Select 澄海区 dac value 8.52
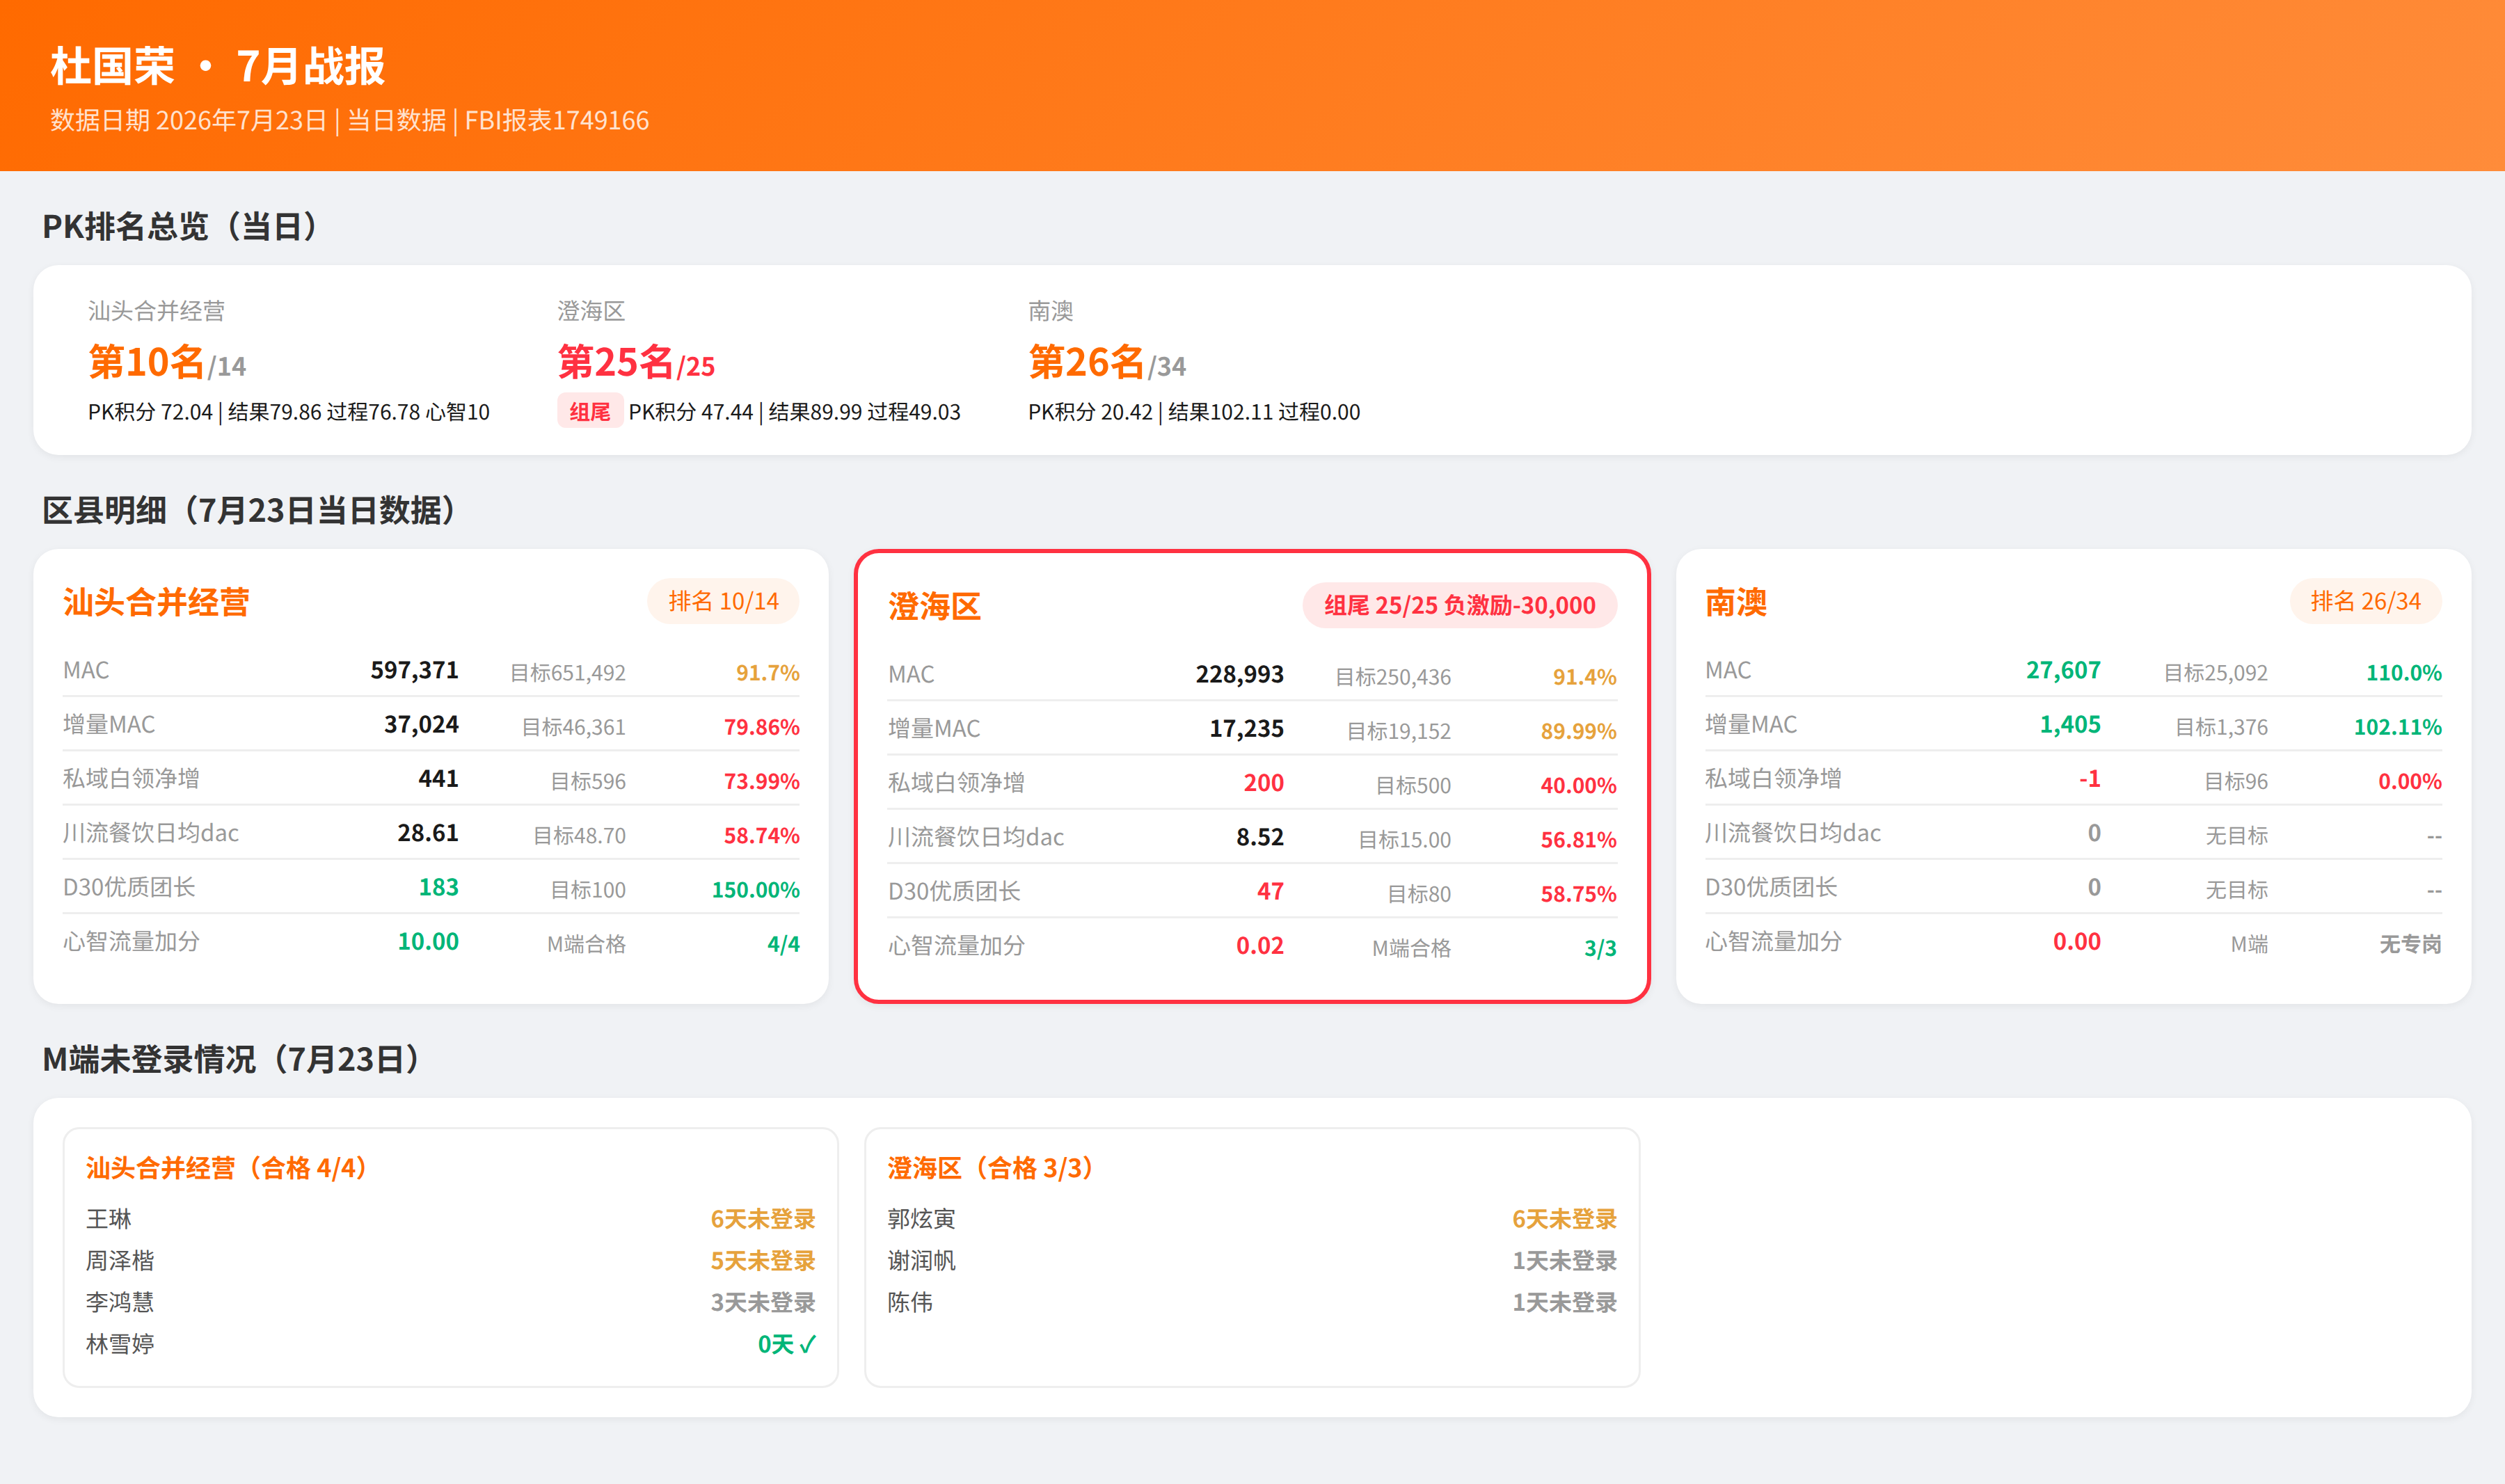The image size is (2505, 1484). (x=1259, y=837)
